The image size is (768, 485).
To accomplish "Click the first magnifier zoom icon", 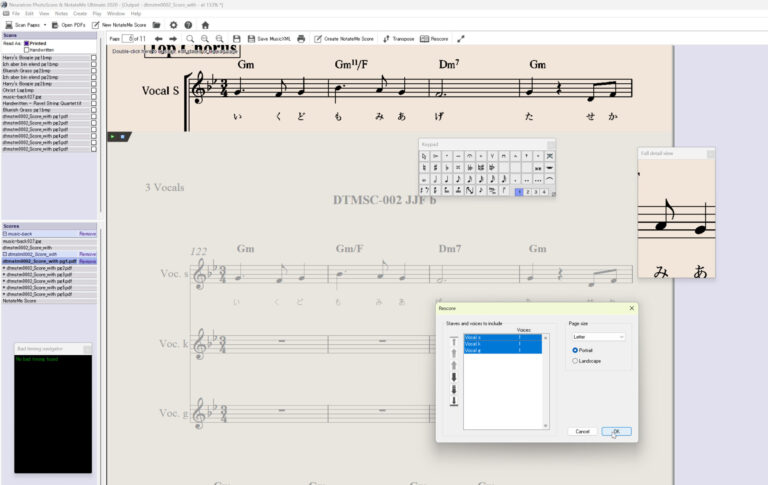I will tap(190, 39).
